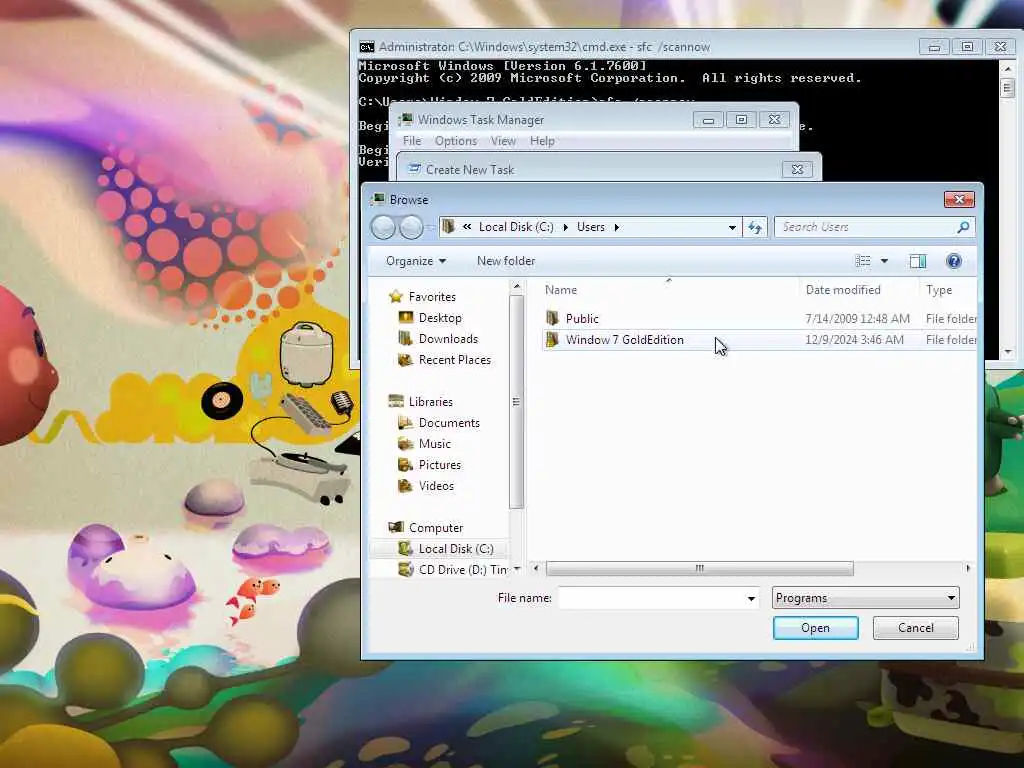The width and height of the screenshot is (1024, 768).
Task: Sort by the Date modified column header
Action: (x=859, y=290)
